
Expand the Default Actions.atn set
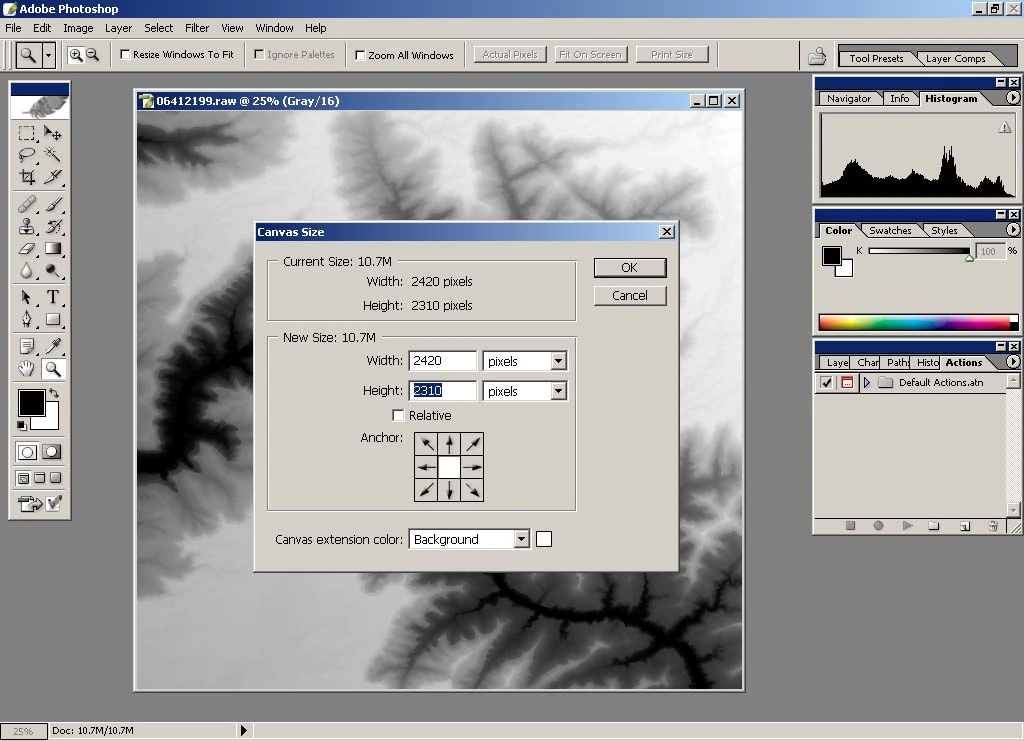867,383
